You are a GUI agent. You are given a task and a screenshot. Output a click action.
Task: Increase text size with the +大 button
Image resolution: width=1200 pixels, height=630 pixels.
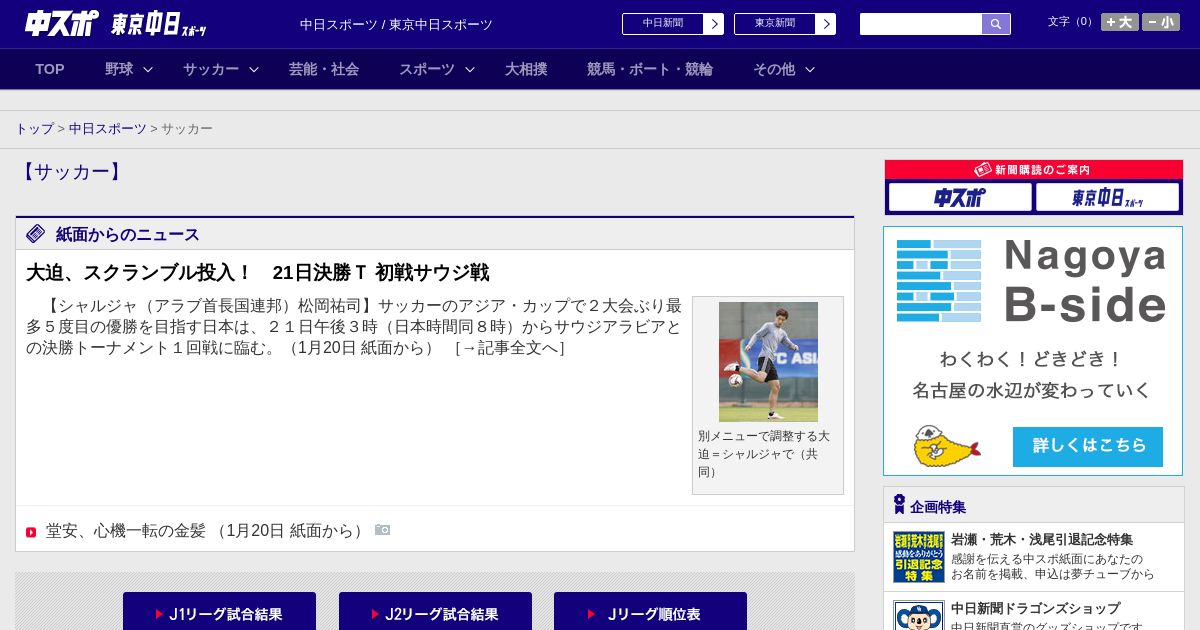(x=1119, y=22)
